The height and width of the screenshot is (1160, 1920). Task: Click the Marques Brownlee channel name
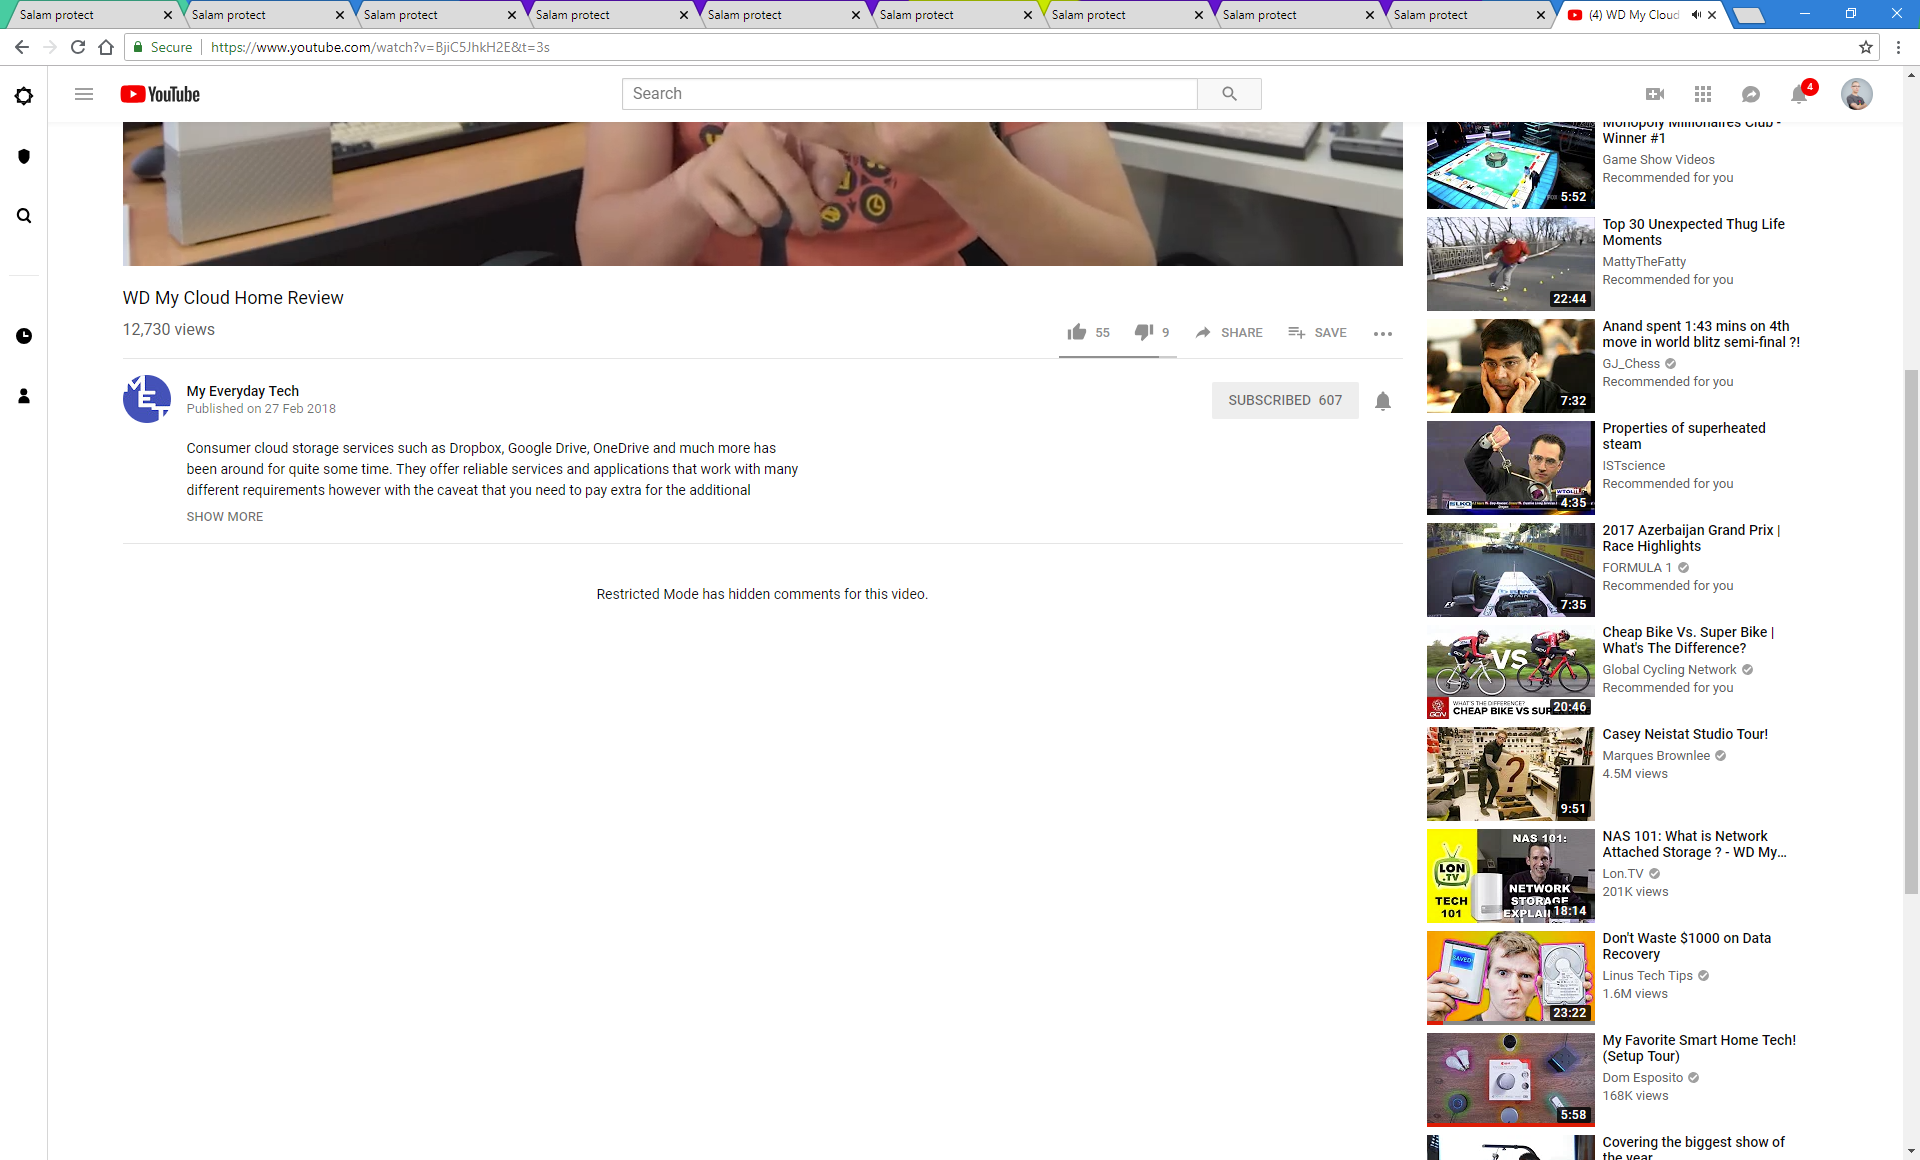1656,756
